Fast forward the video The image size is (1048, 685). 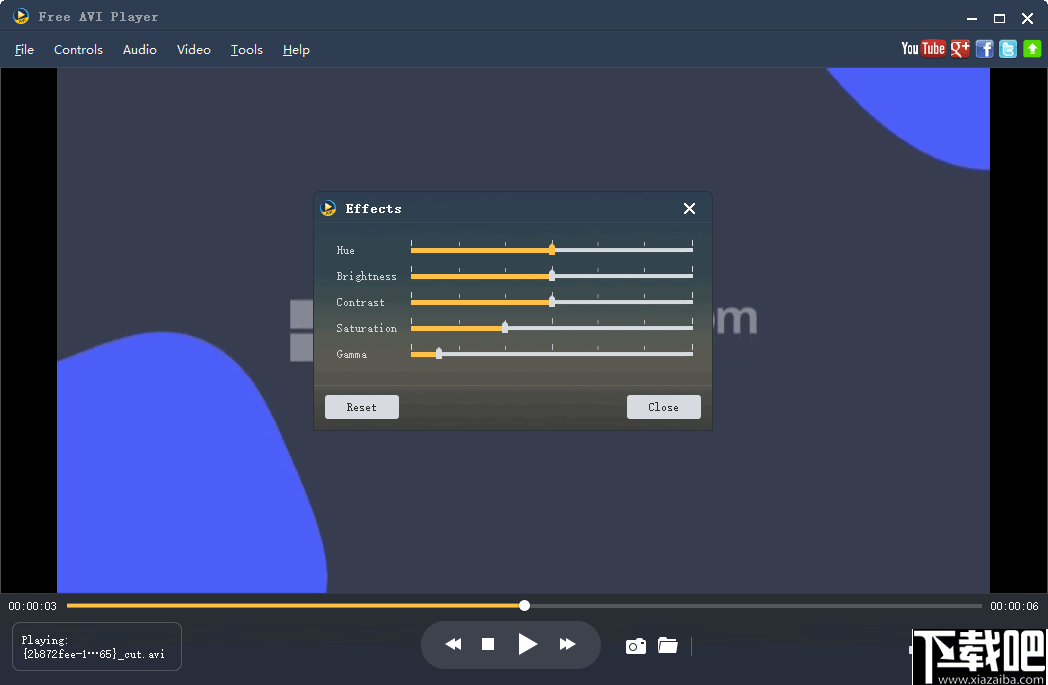[x=567, y=645]
